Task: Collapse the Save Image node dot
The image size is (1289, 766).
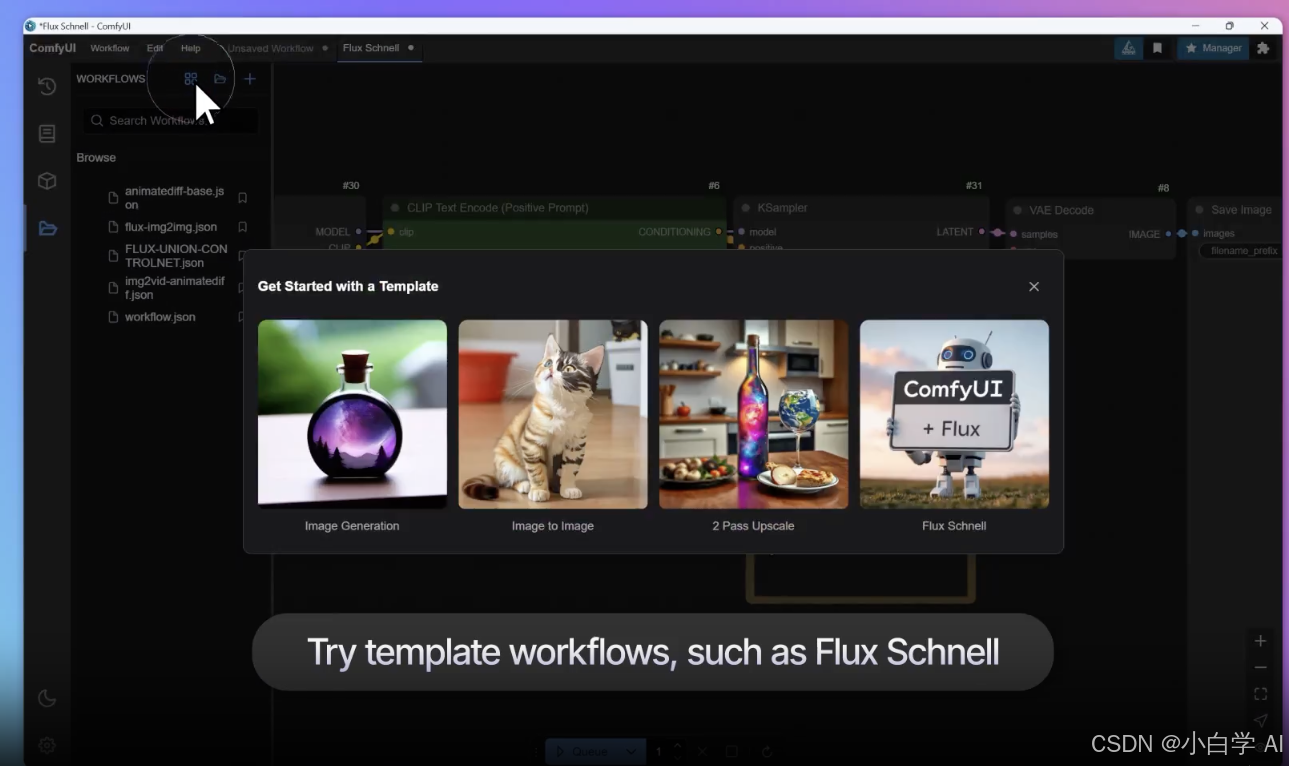Action: click(x=1199, y=210)
